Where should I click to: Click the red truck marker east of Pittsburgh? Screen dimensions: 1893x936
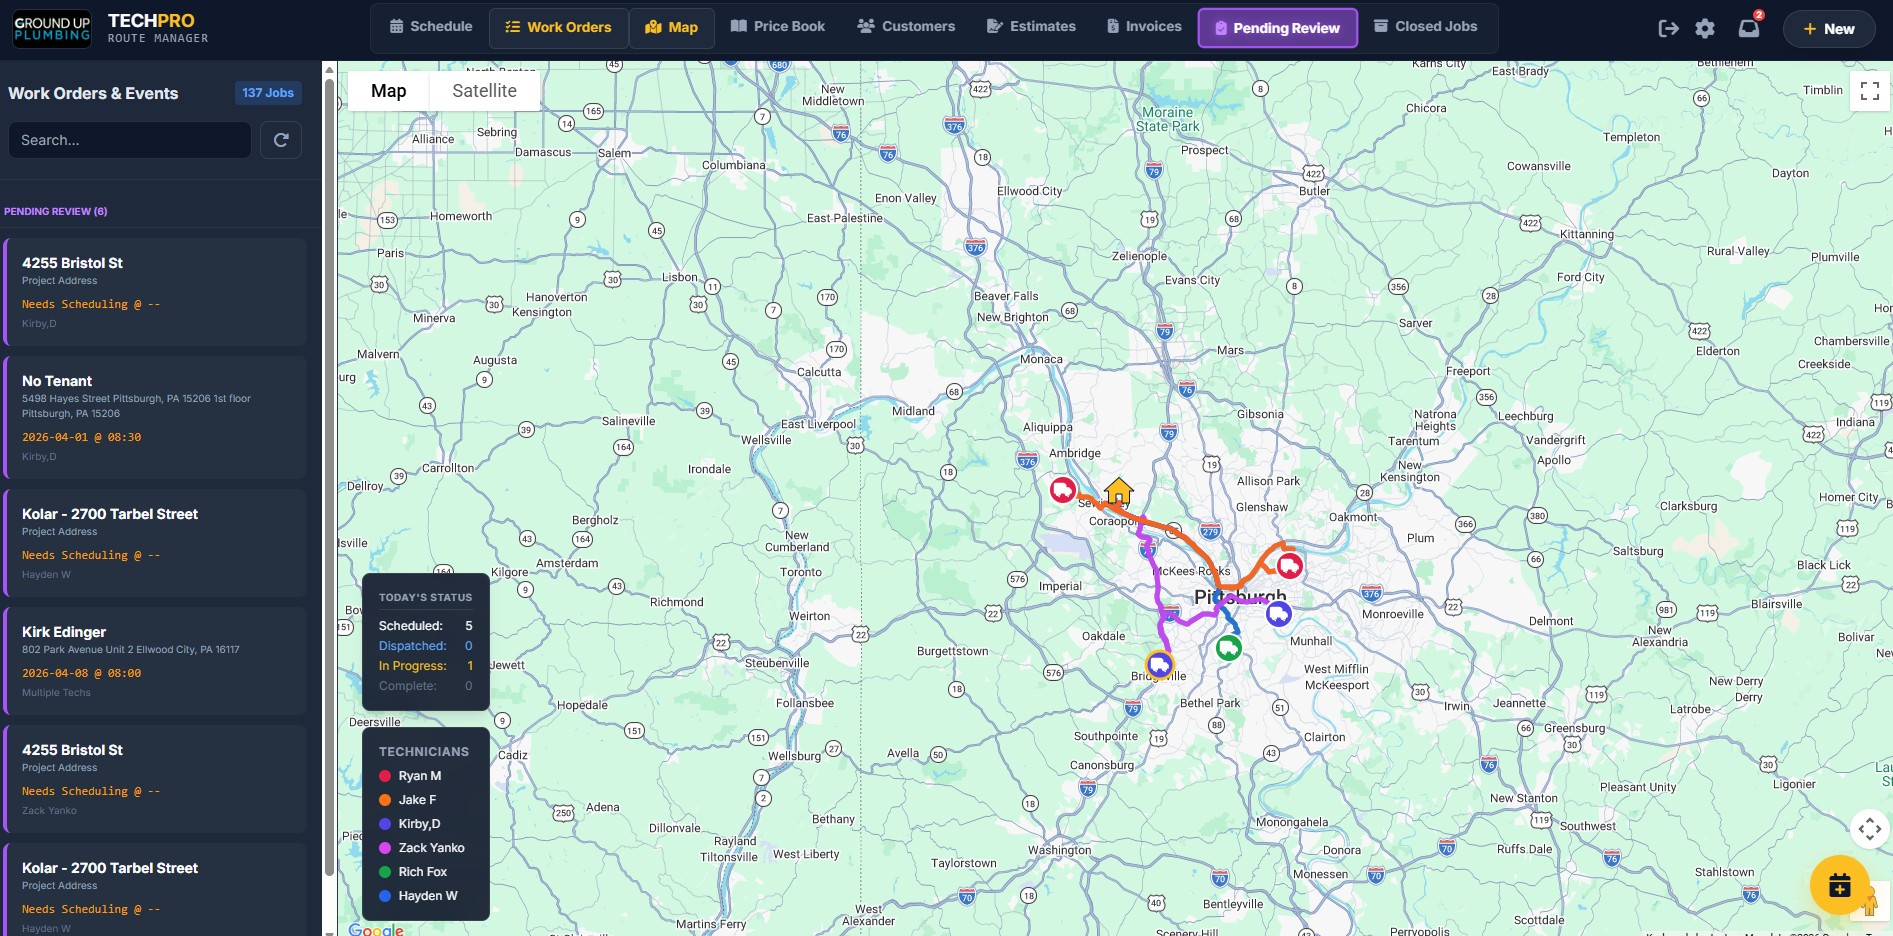(1290, 566)
